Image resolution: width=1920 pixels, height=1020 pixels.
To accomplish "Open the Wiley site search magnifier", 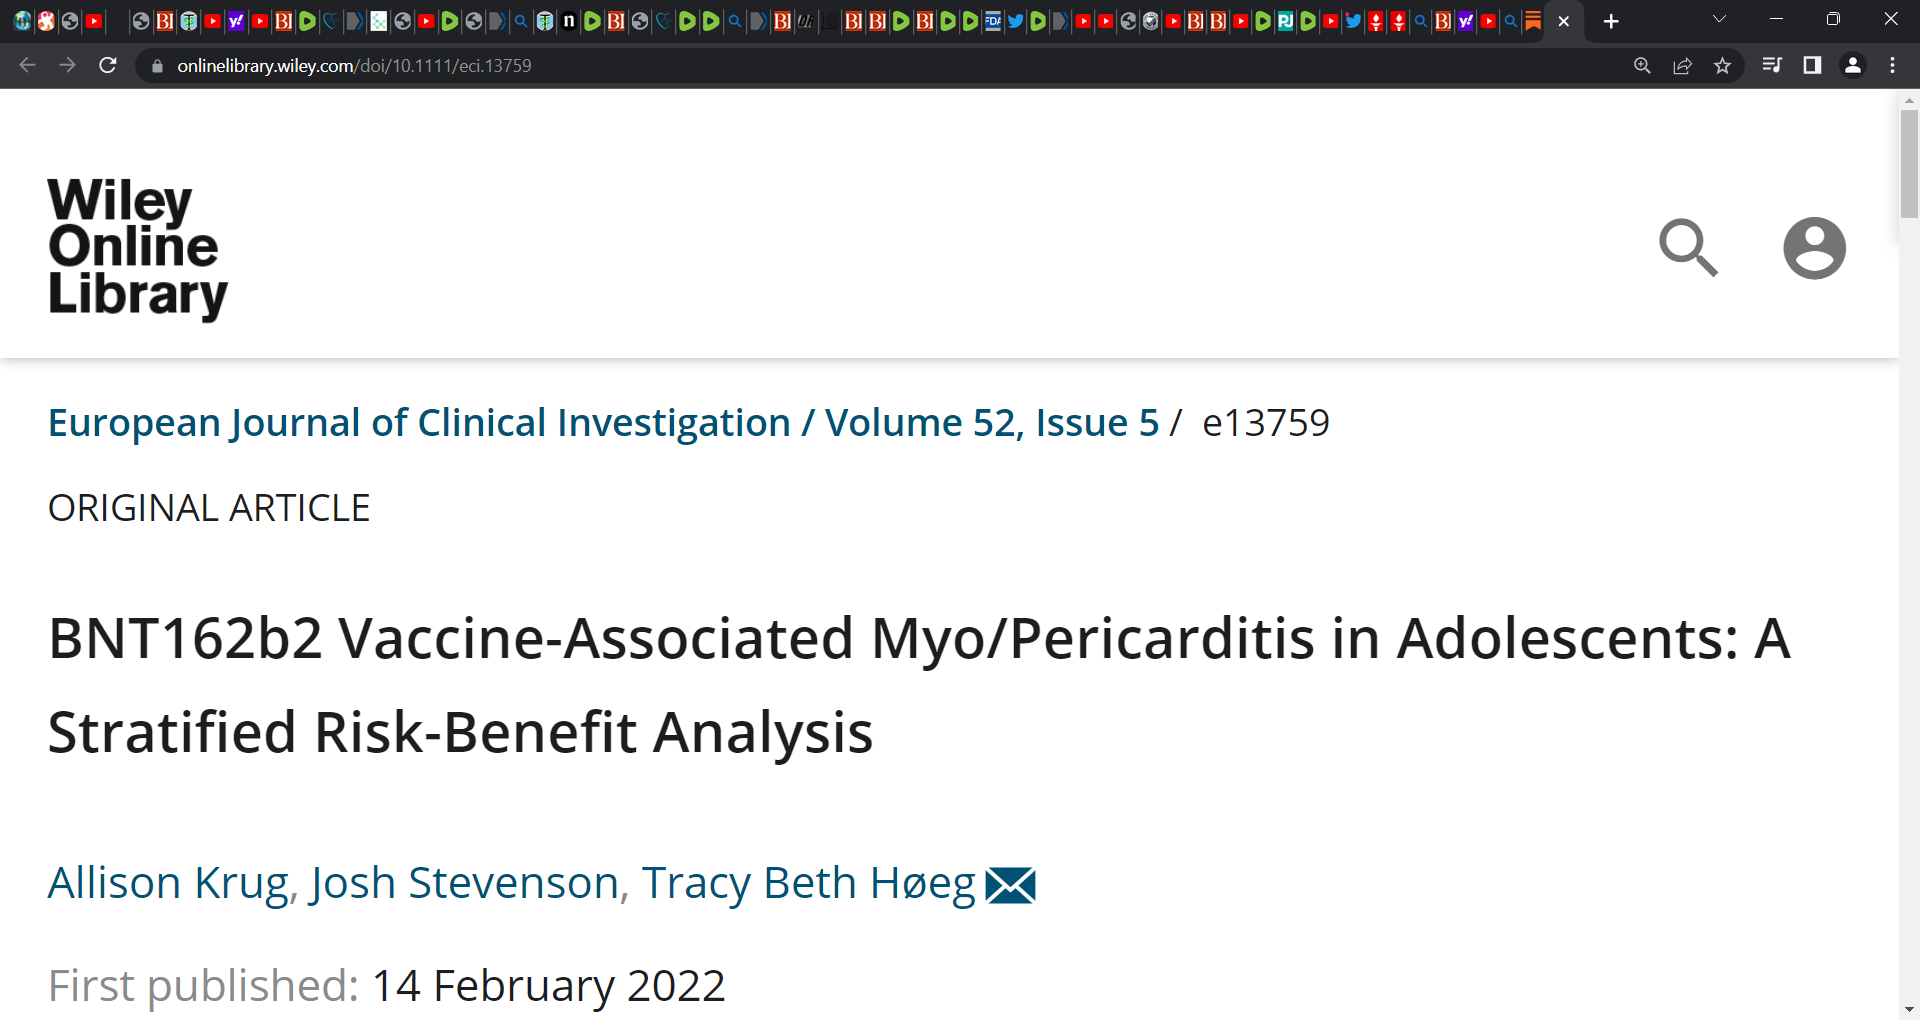I will tap(1688, 248).
